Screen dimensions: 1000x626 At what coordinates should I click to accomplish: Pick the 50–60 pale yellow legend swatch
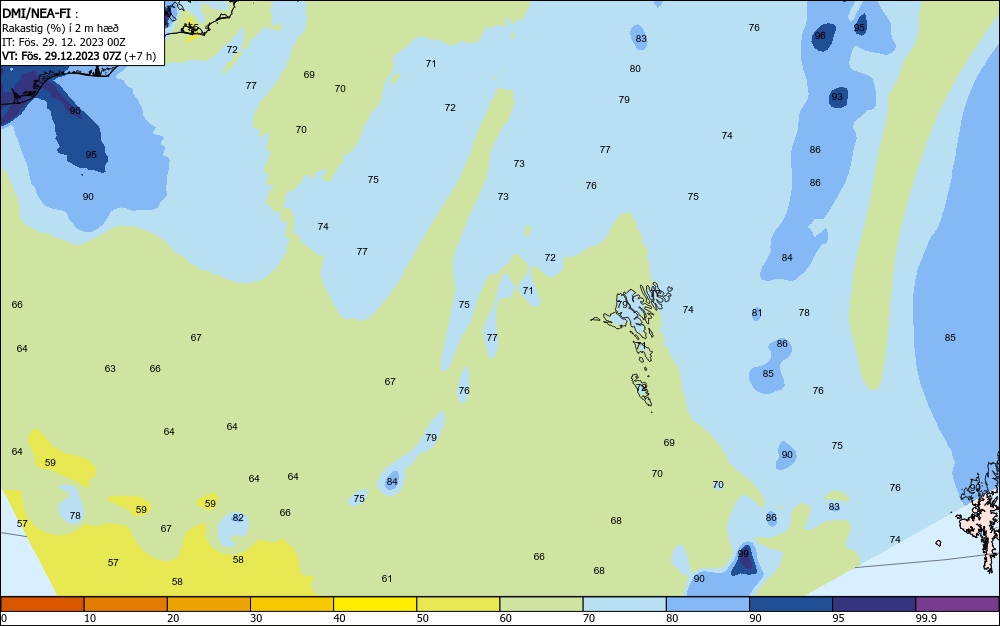click(458, 604)
